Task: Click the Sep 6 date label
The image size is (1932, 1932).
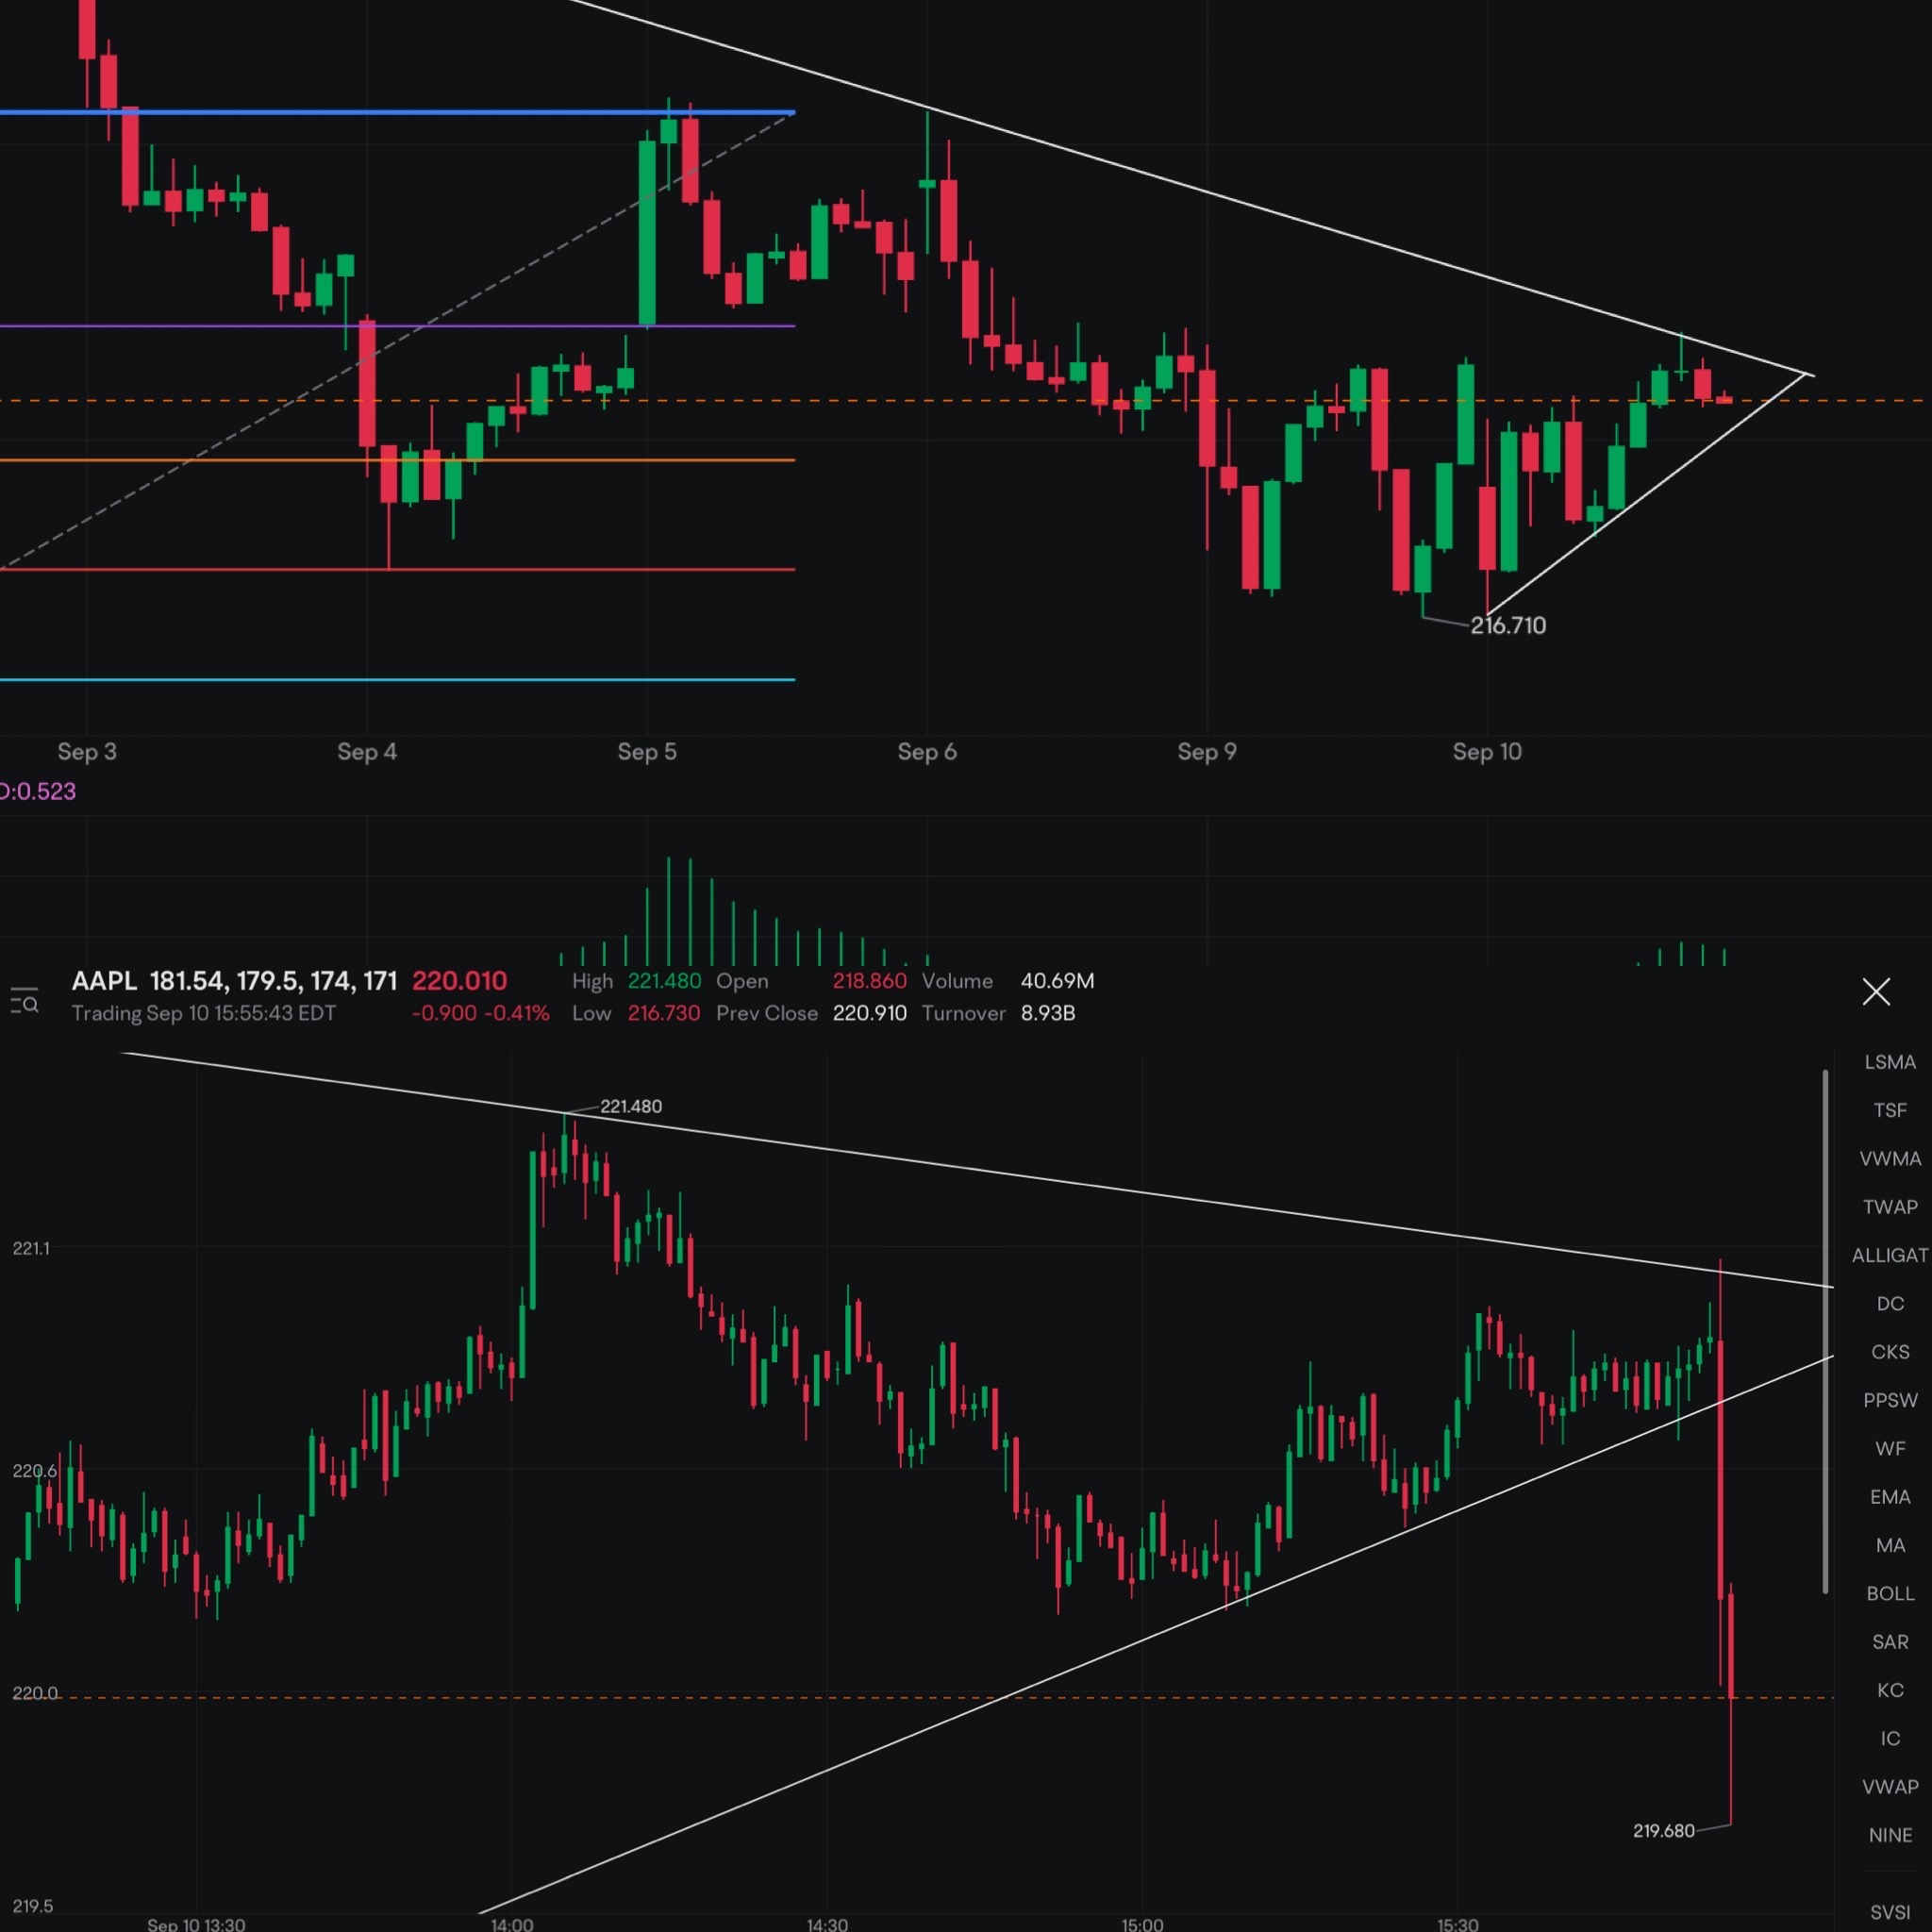Action: (927, 752)
